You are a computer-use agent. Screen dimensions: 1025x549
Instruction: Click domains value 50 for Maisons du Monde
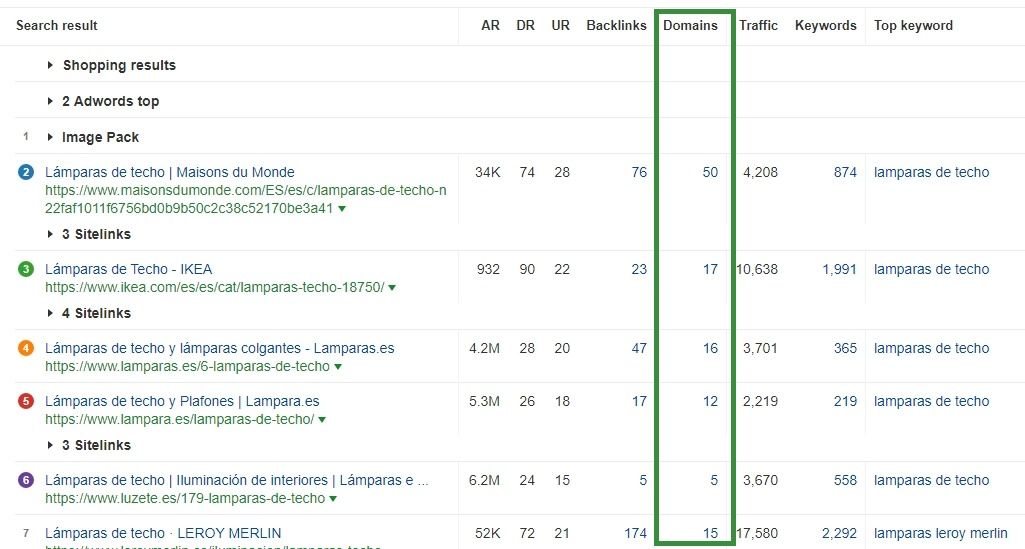(x=710, y=173)
